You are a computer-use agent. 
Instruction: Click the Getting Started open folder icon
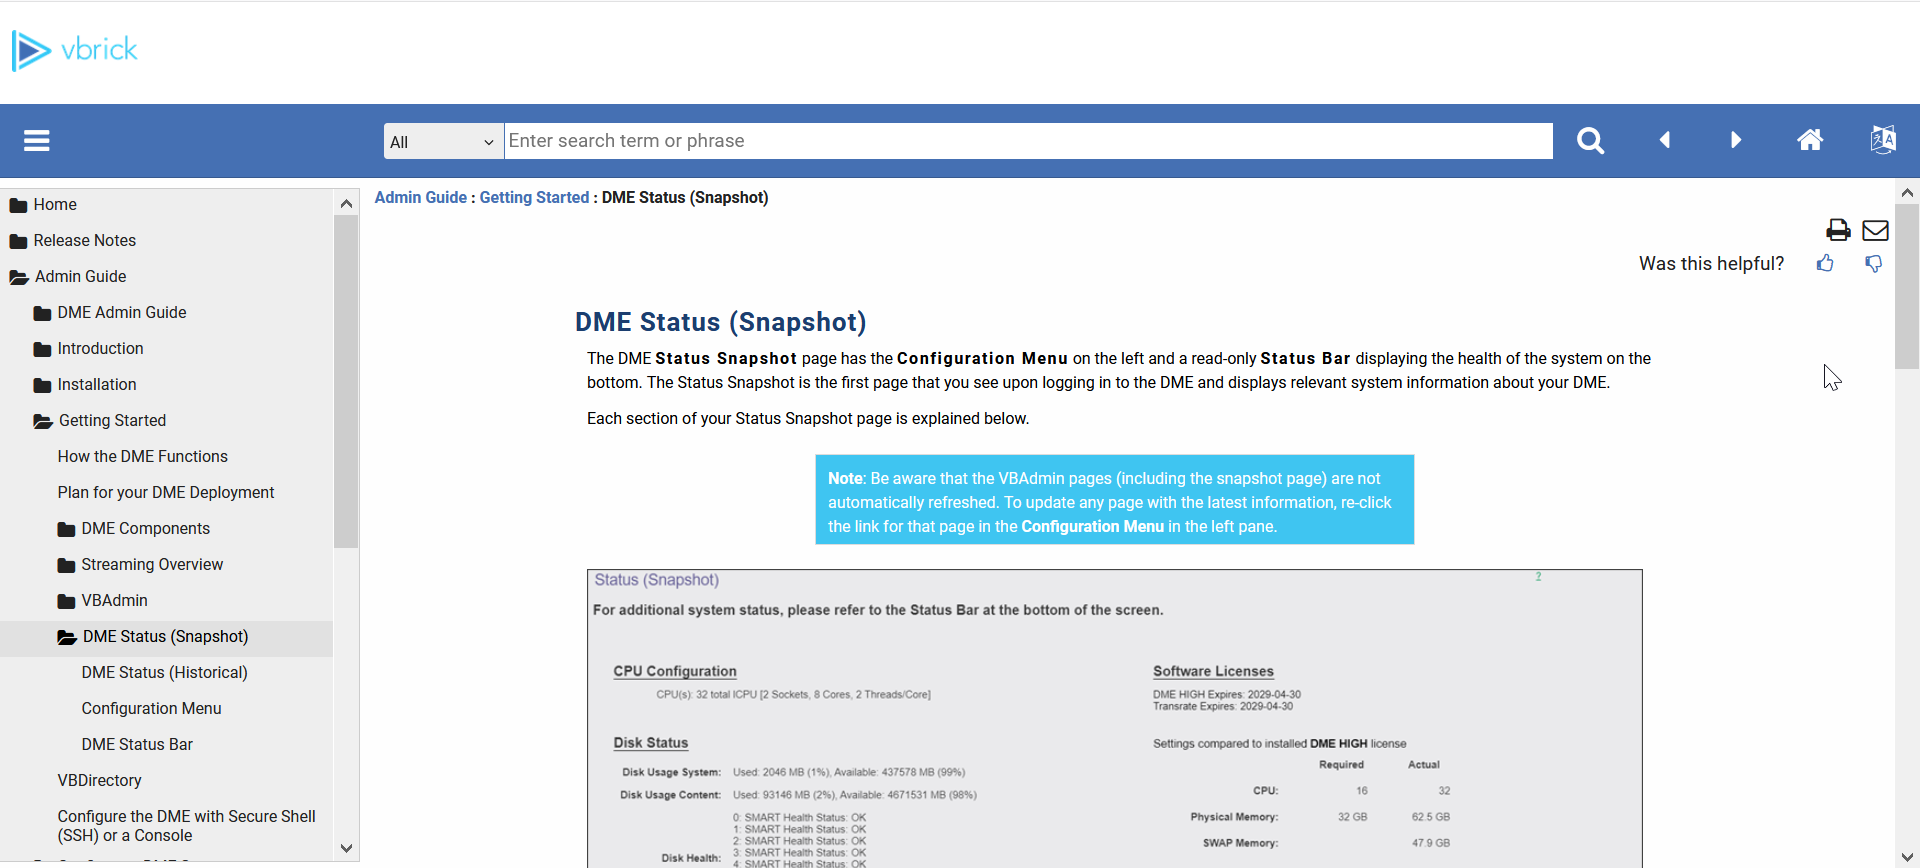pos(43,421)
